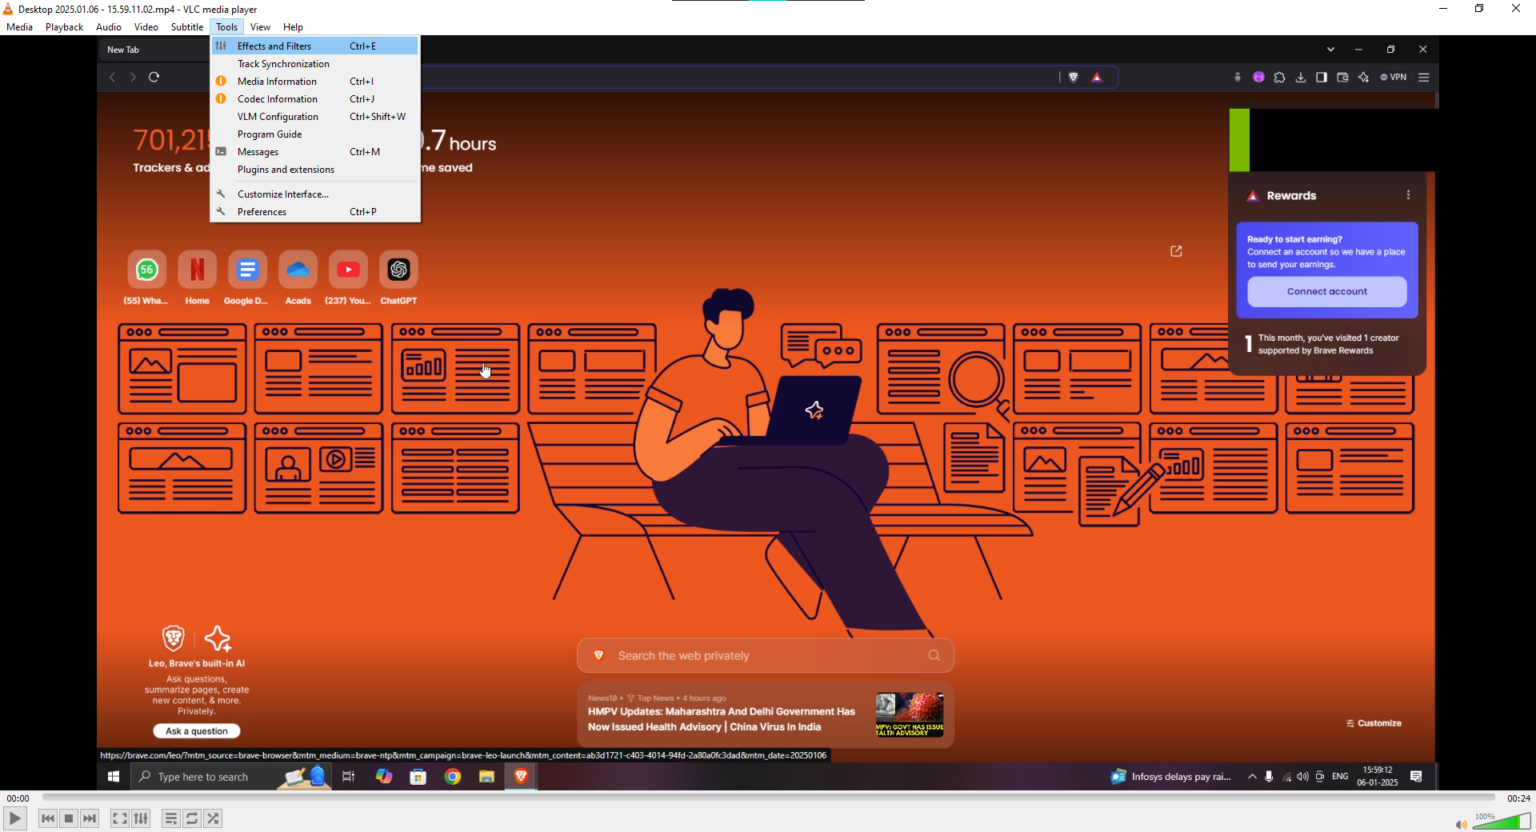
Task: Click the Ask a question button for Leo
Action: [196, 730]
